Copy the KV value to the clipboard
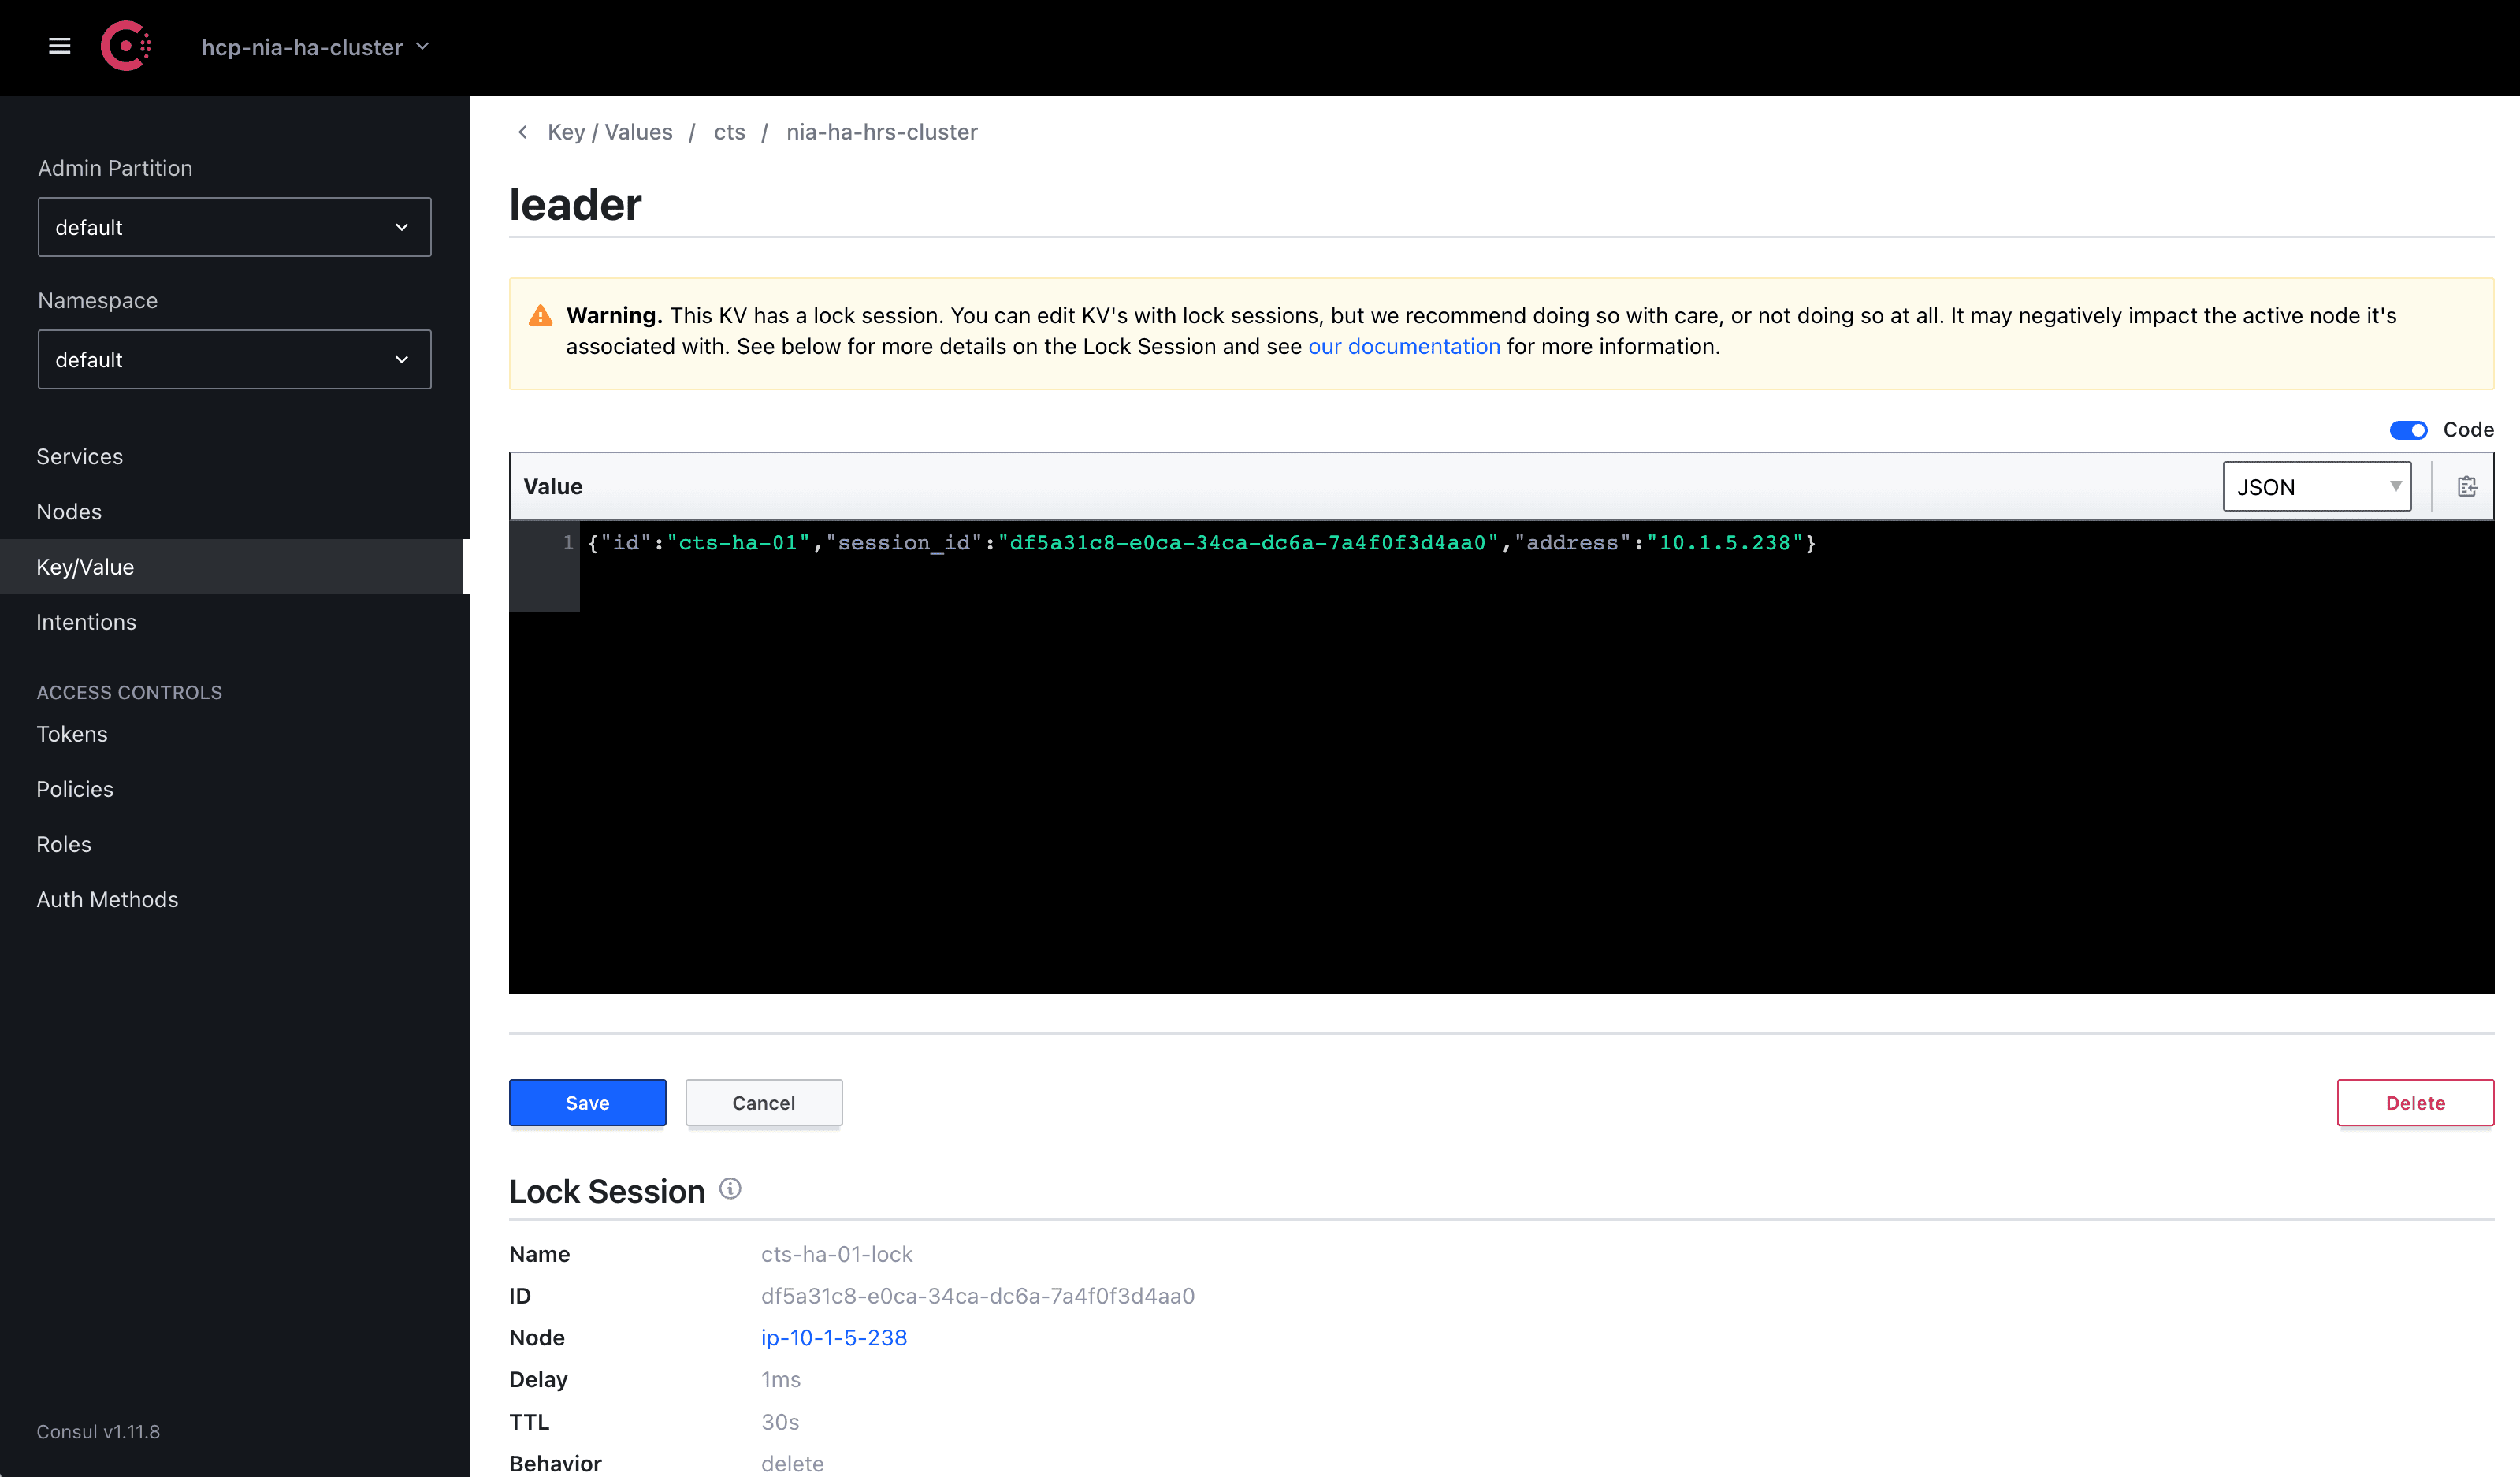 point(2466,487)
